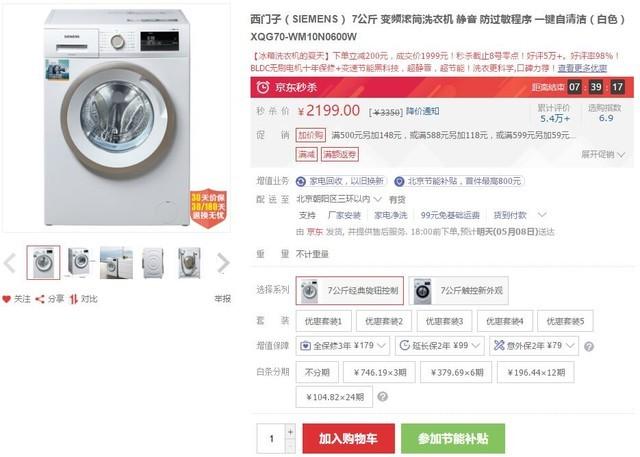Click the 分享 share icon
The height and width of the screenshot is (457, 640).
click(x=41, y=299)
